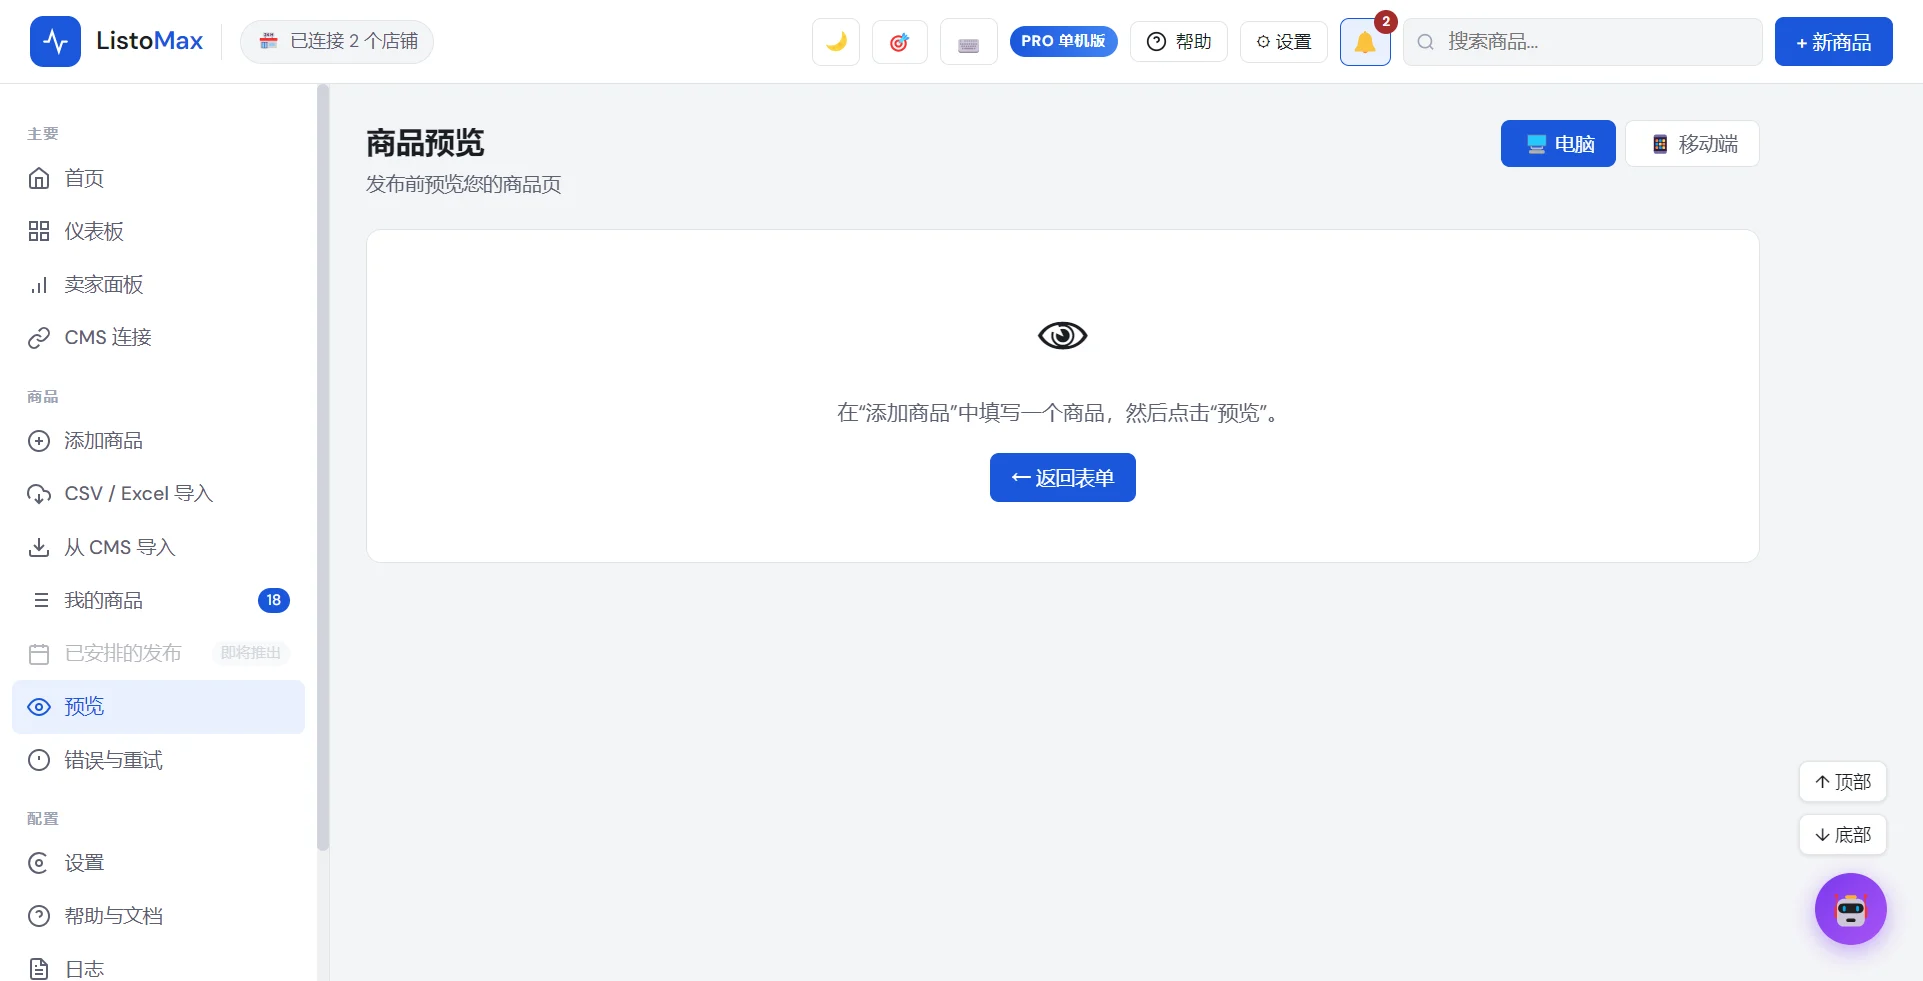Open 仪表板 in sidebar
The height and width of the screenshot is (981, 1923).
[x=158, y=231]
